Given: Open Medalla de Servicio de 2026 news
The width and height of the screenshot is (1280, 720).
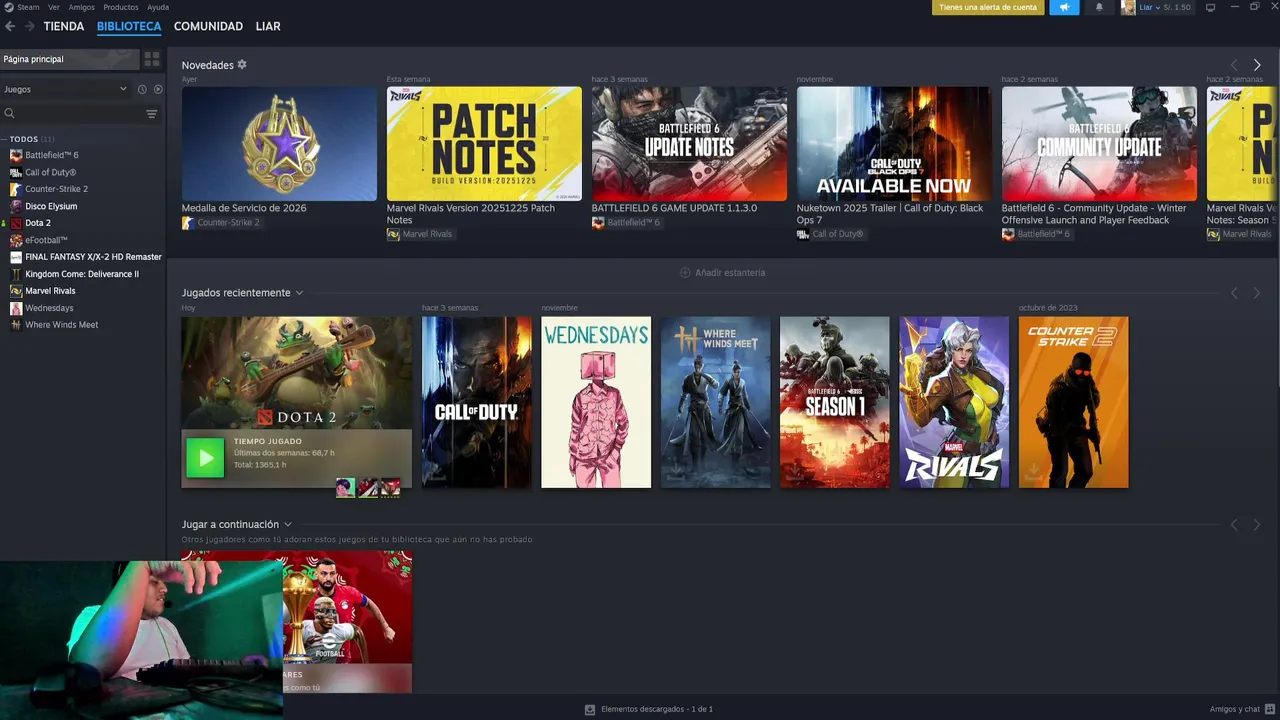Looking at the screenshot, I should (279, 144).
